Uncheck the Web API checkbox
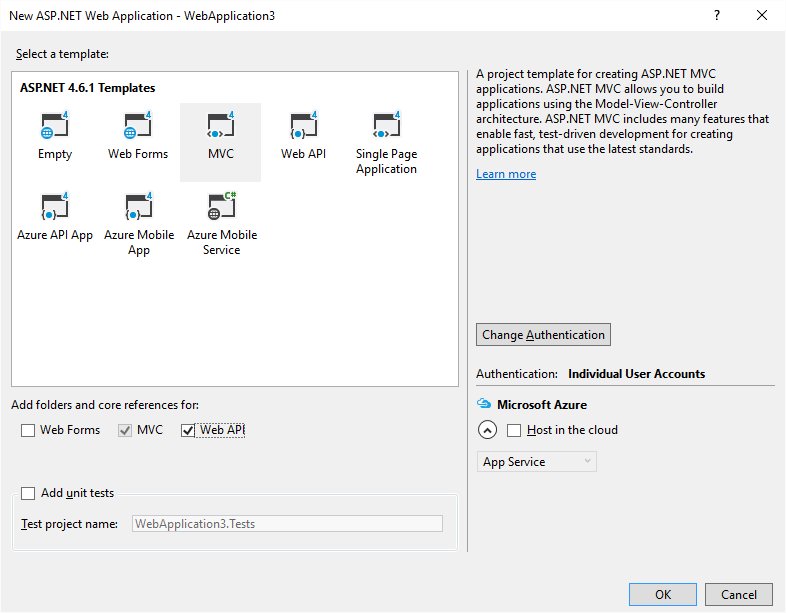This screenshot has width=786, height=613. [188, 431]
